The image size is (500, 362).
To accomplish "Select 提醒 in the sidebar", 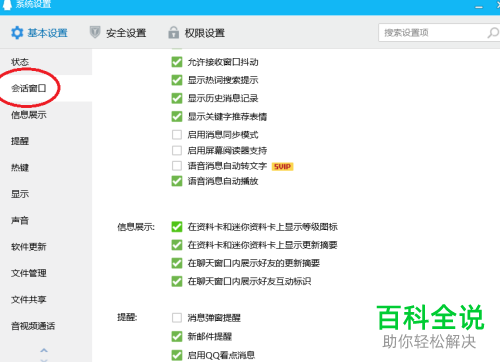I will point(20,141).
